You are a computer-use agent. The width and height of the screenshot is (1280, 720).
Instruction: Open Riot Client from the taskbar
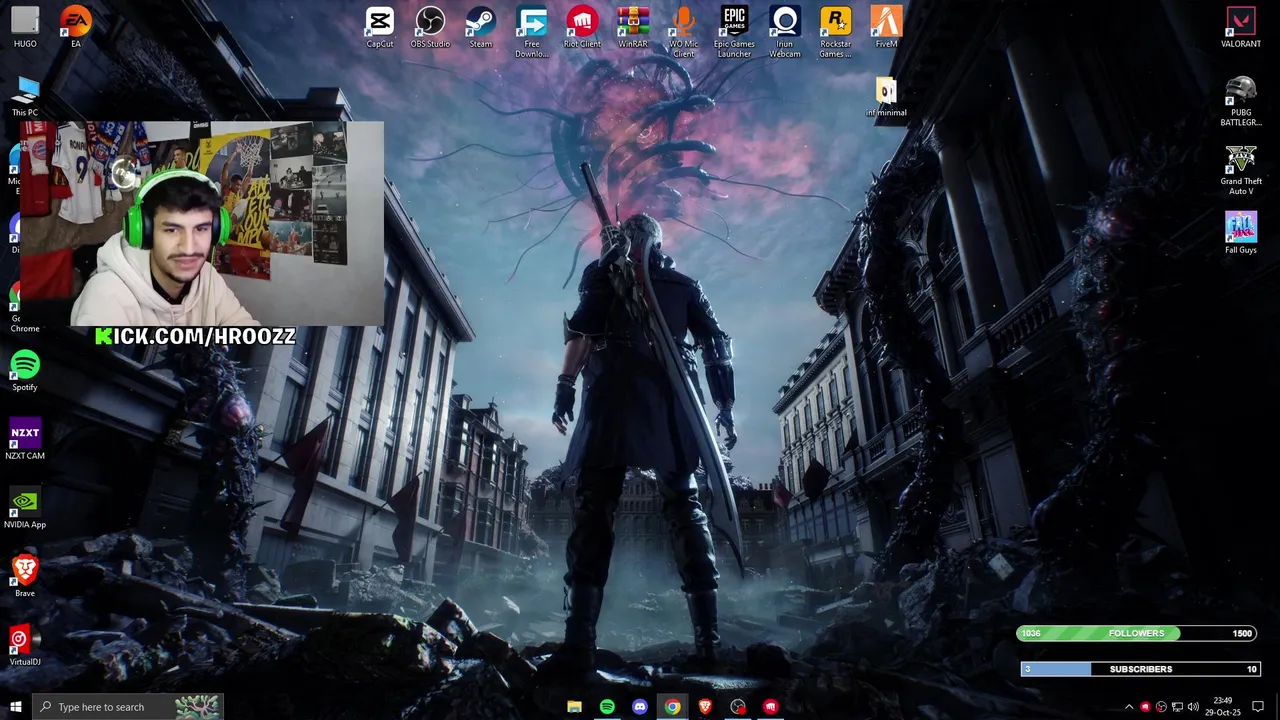771,707
